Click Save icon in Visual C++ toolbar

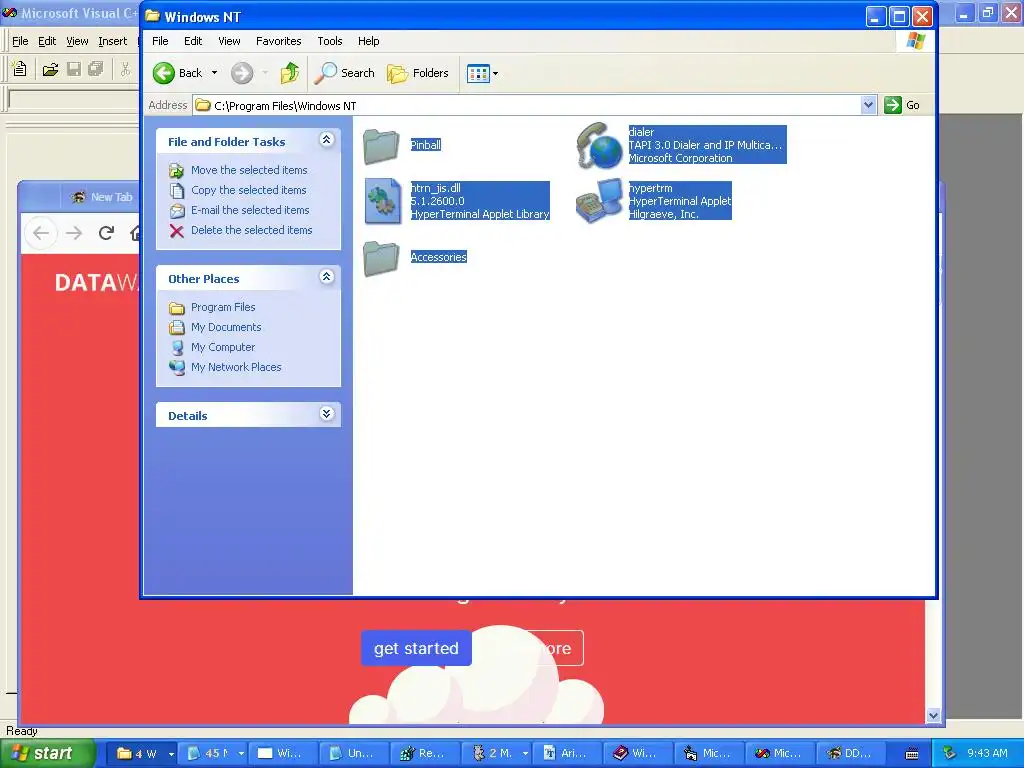click(74, 69)
